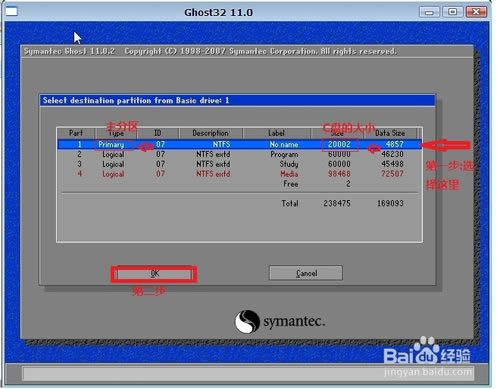Image resolution: width=500 pixels, height=389 pixels.
Task: Click the 72507 data size value
Action: 392,174
